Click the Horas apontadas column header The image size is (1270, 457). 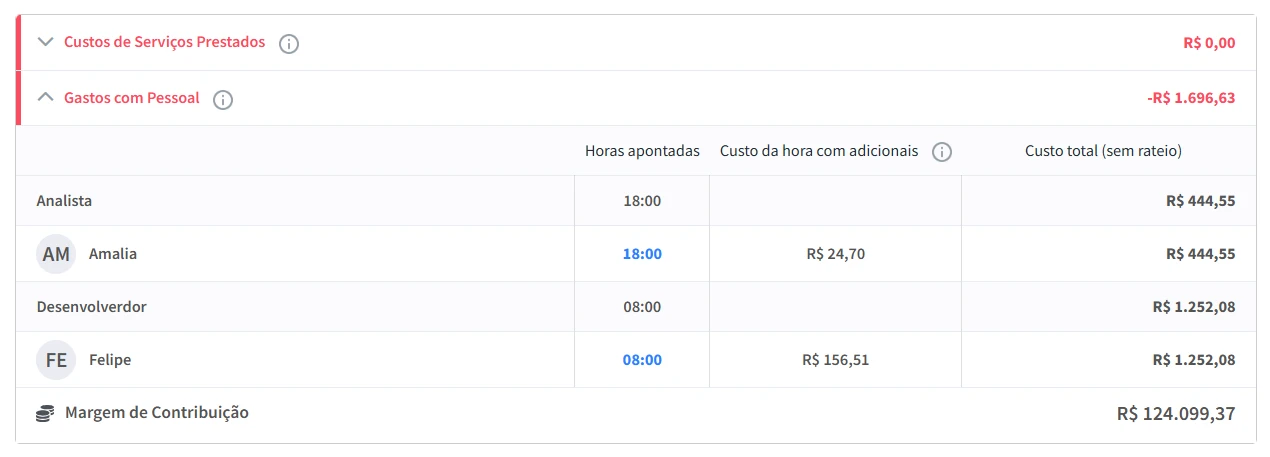pyautogui.click(x=642, y=151)
